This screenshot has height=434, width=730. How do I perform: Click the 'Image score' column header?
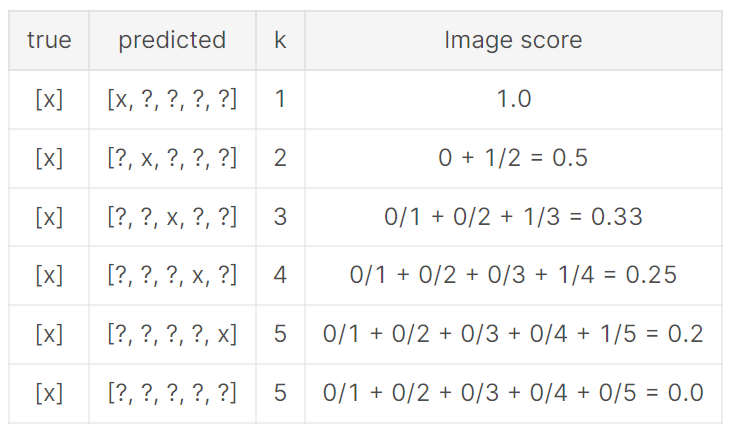pos(514,41)
